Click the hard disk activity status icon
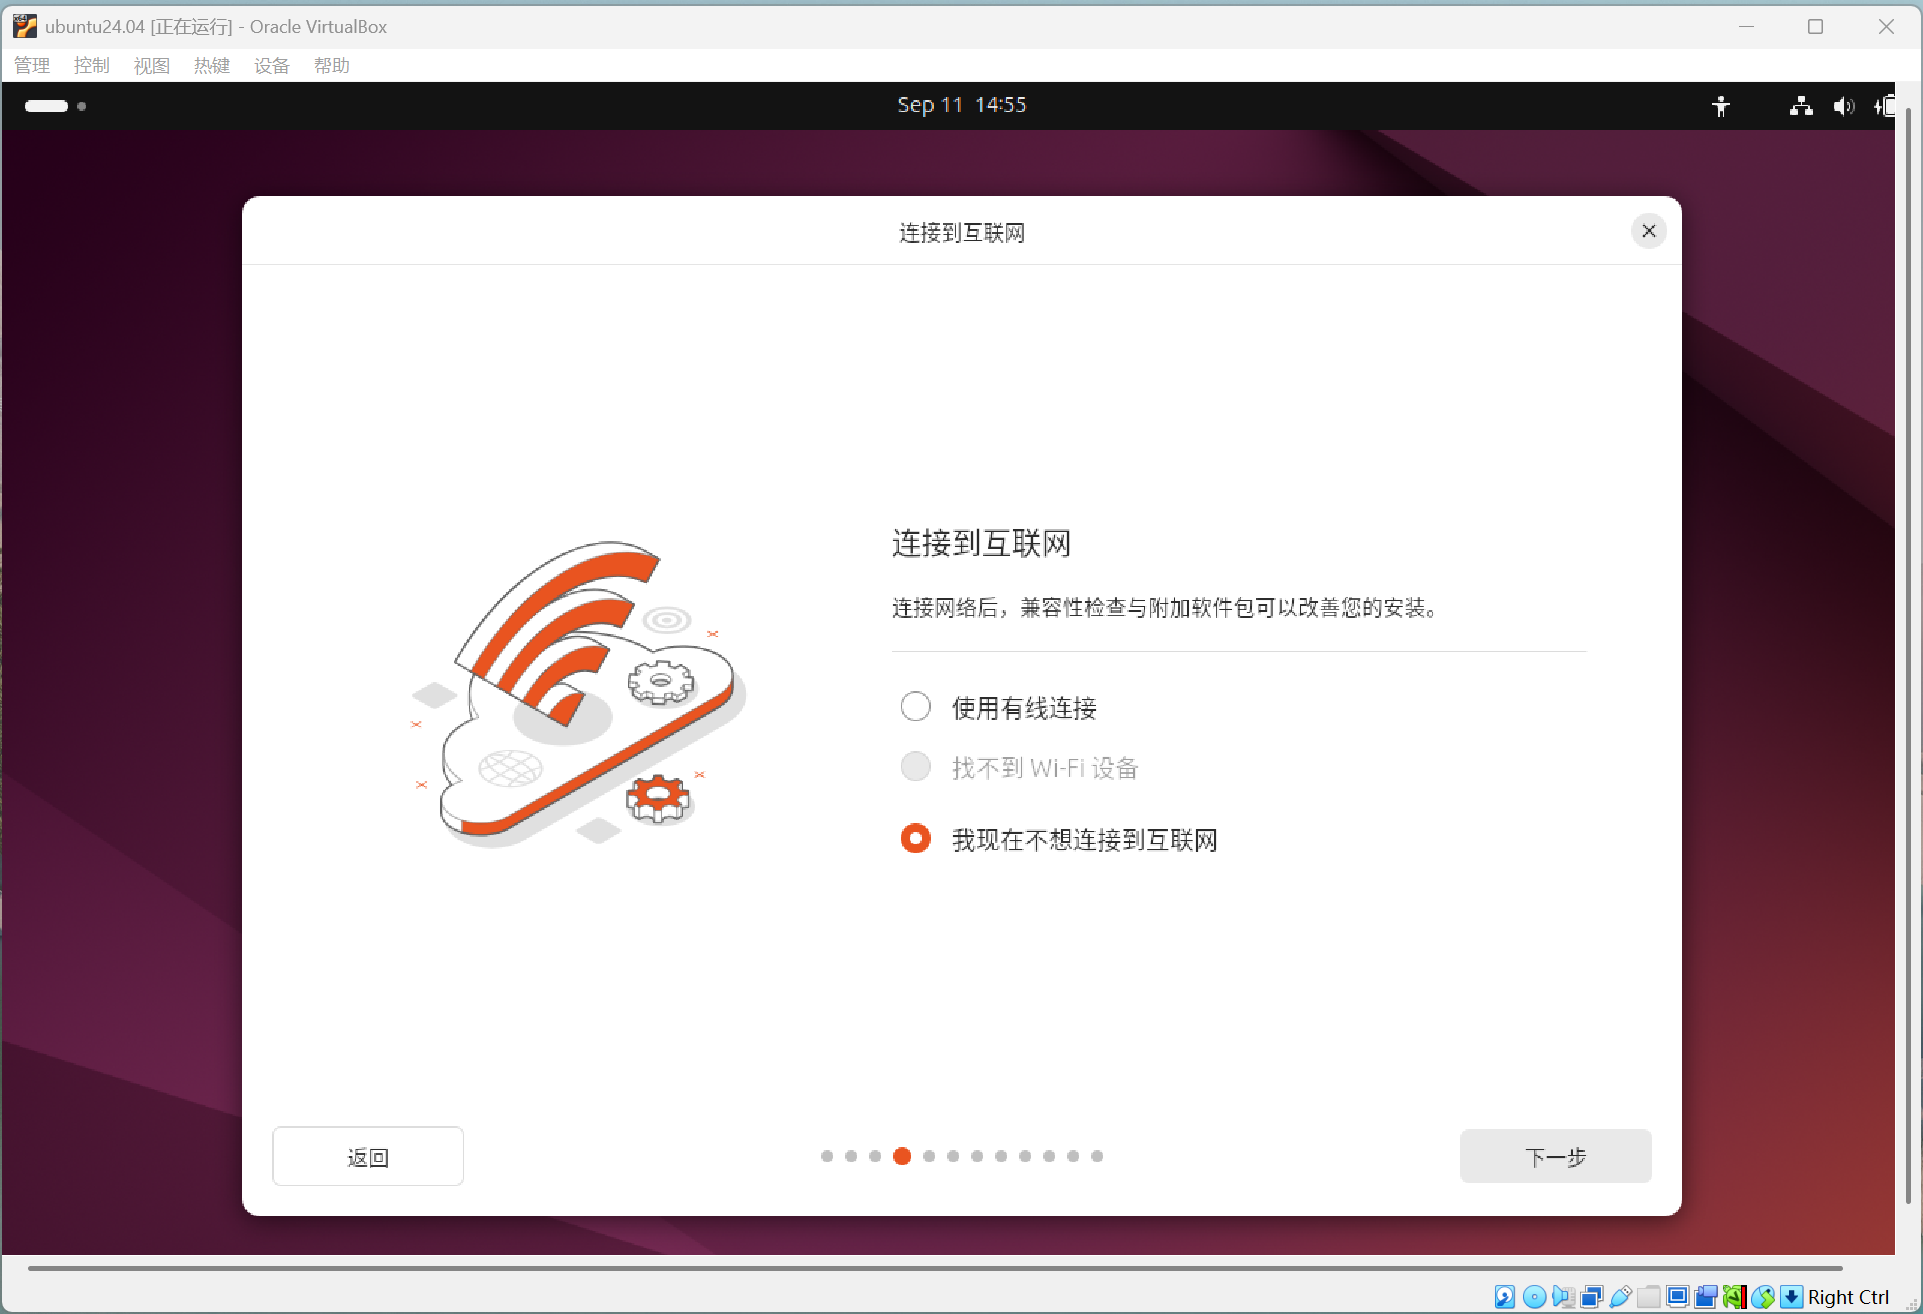 [x=1505, y=1297]
